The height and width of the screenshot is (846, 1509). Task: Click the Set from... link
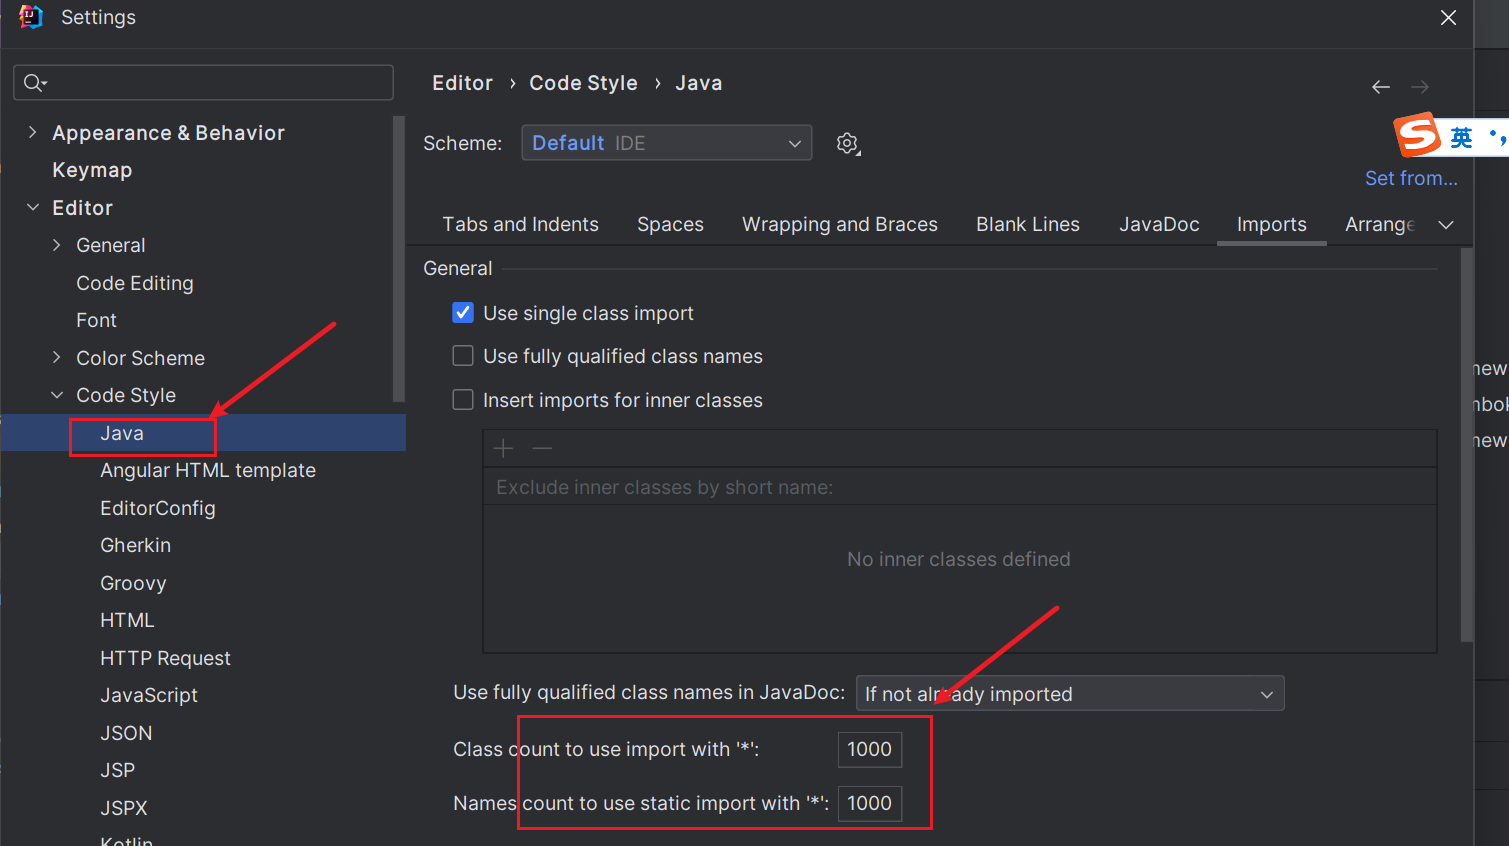tap(1411, 177)
